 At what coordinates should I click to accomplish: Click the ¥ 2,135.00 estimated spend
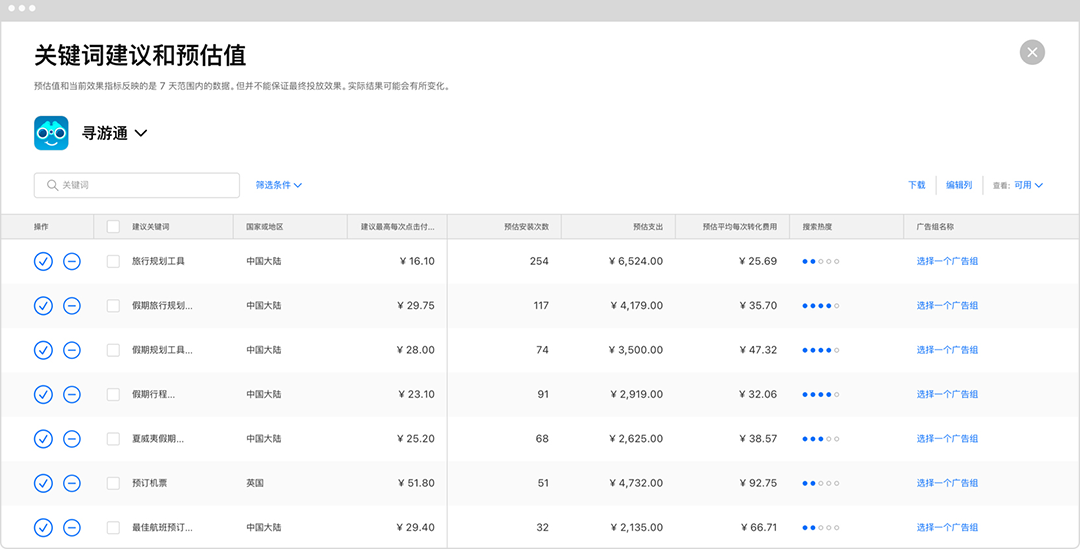coord(636,528)
